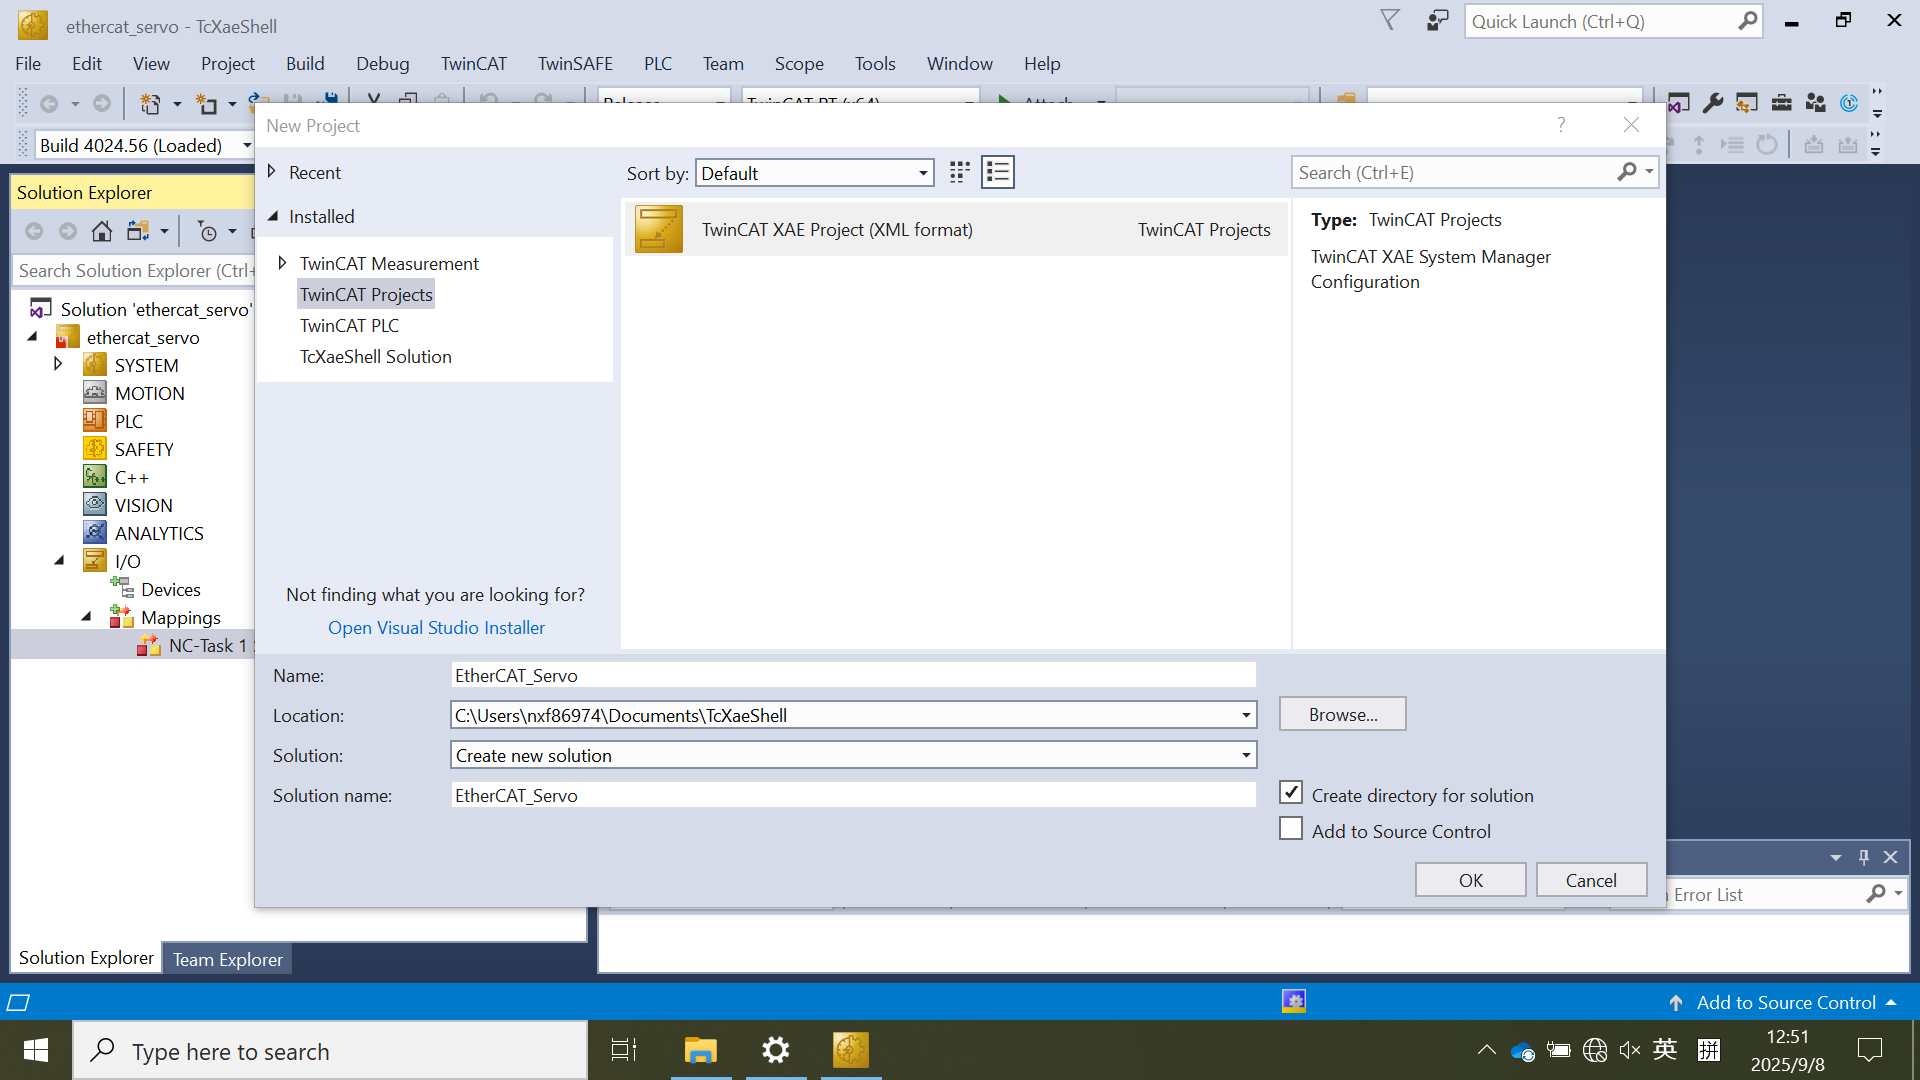Image resolution: width=1920 pixels, height=1080 pixels.
Task: Switch to the Team Explorer tab
Action: [227, 959]
